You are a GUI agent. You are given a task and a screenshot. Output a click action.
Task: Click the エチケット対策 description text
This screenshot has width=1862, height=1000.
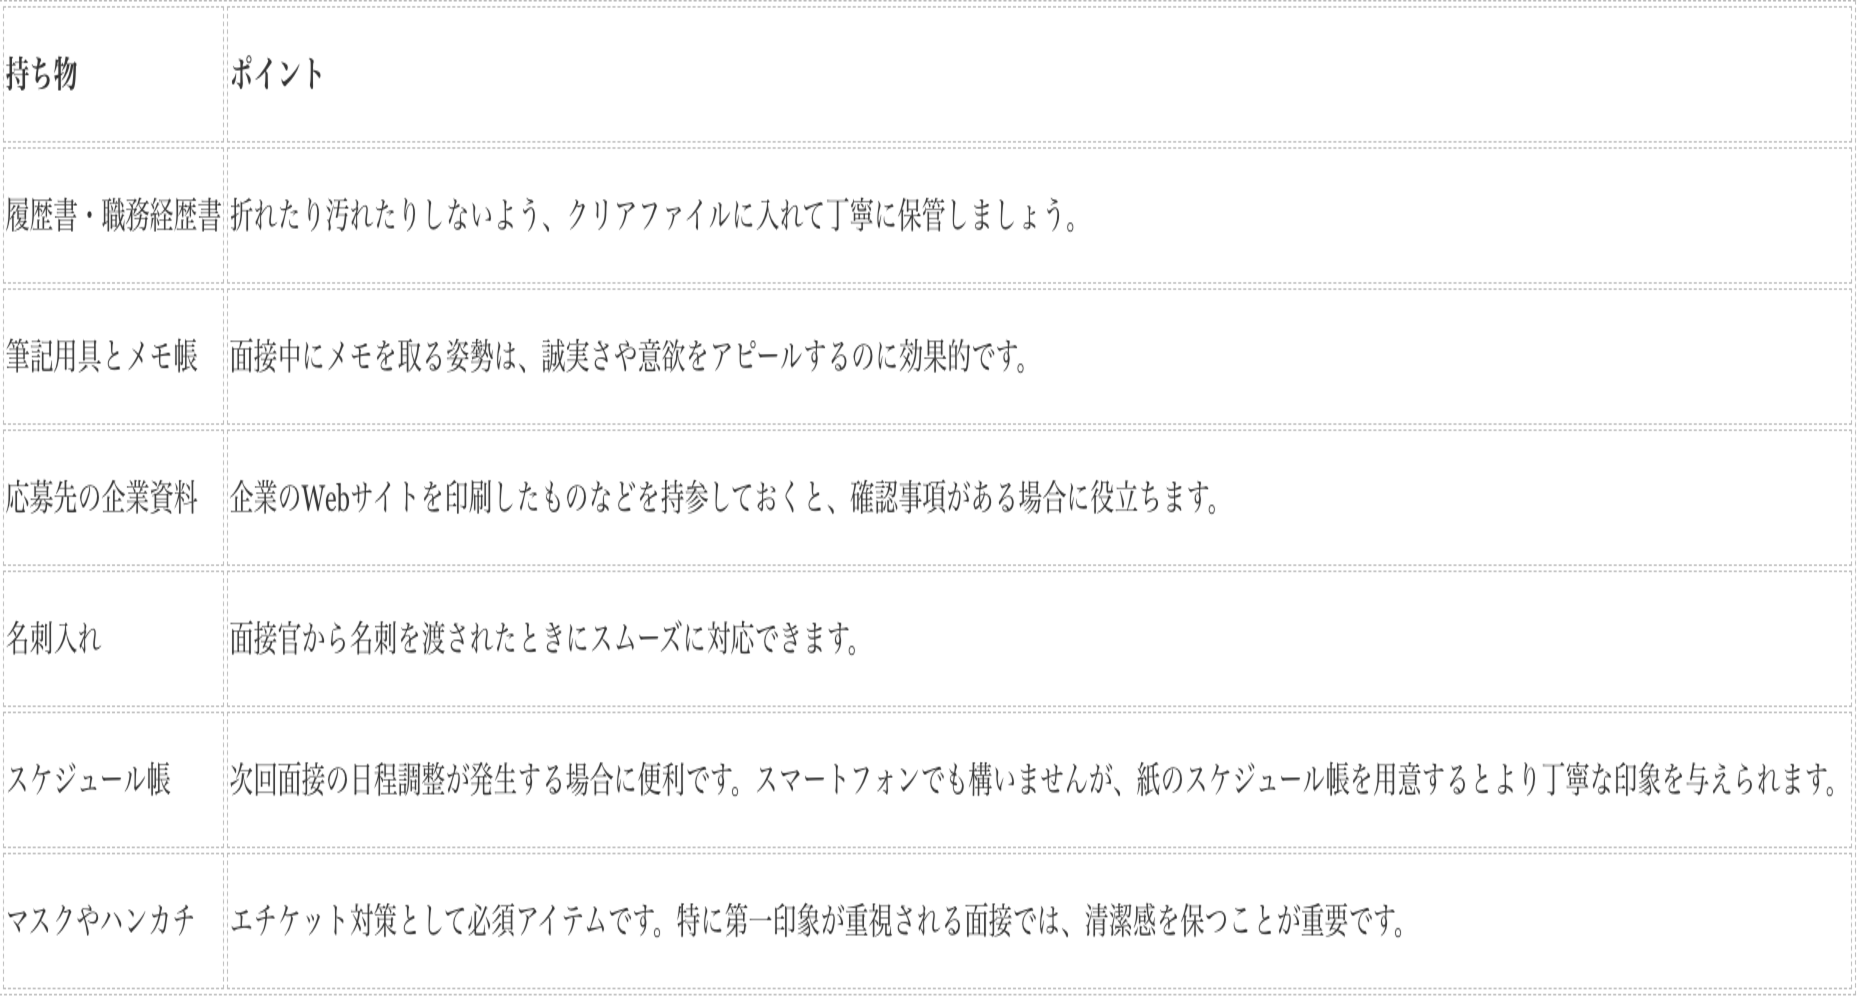point(820,921)
